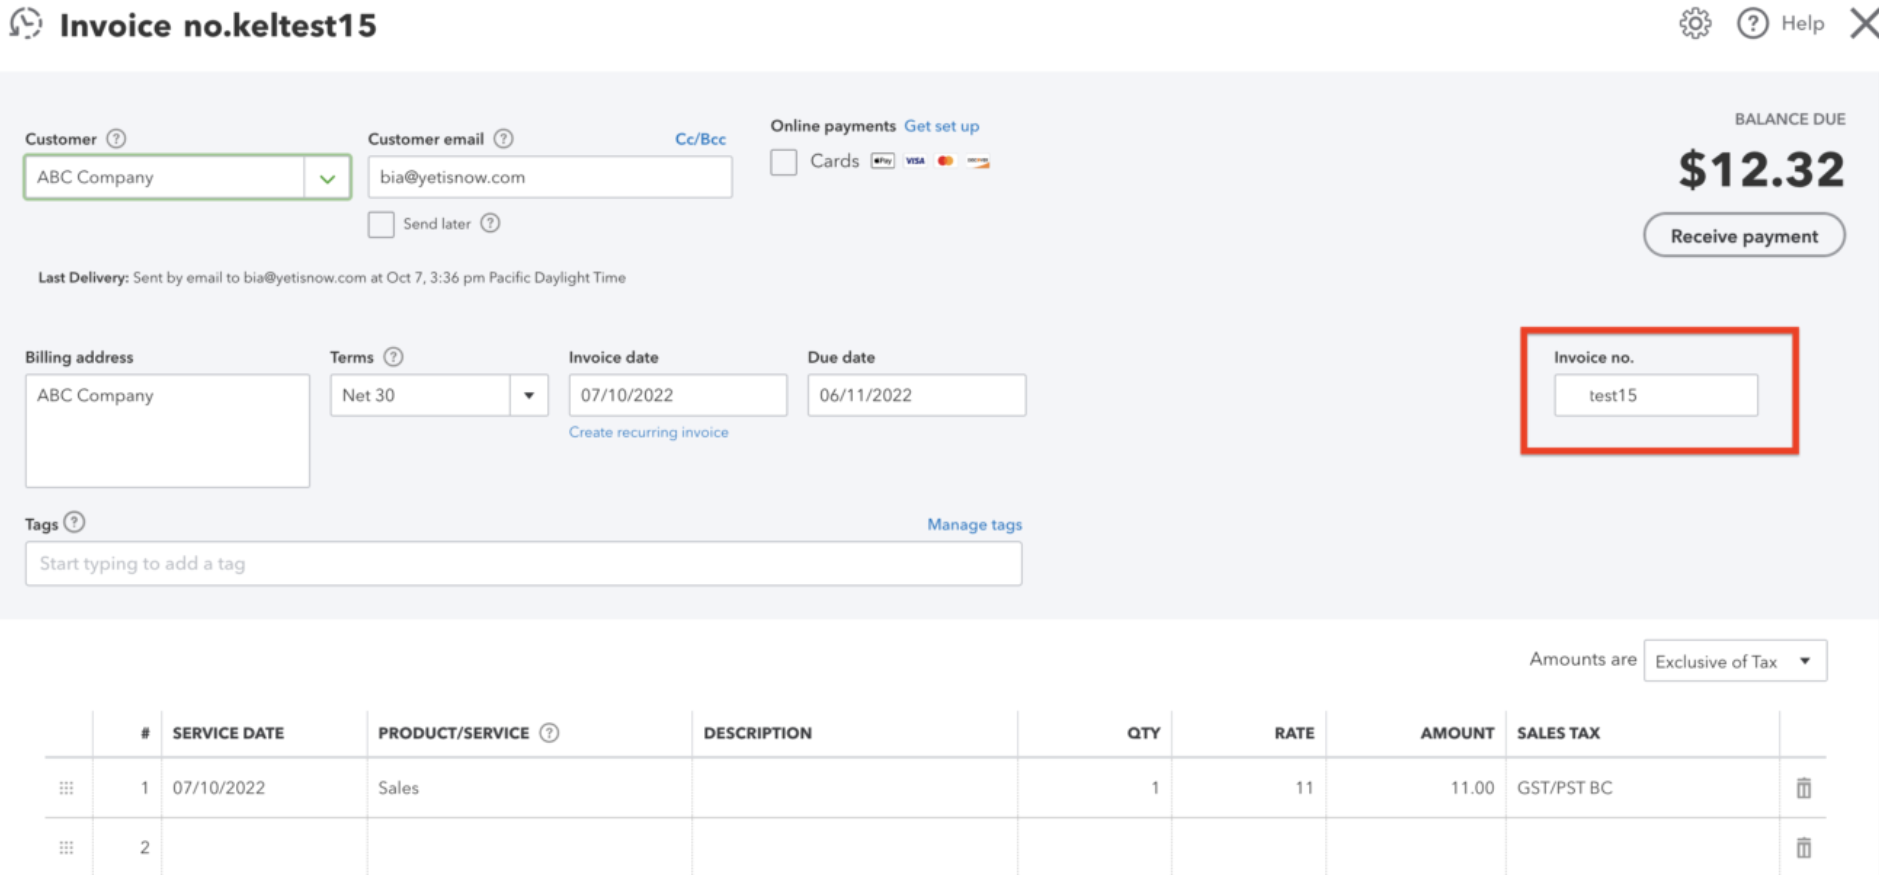Click the QTY cell in row 1
This screenshot has height=875, width=1879.
click(x=1095, y=788)
